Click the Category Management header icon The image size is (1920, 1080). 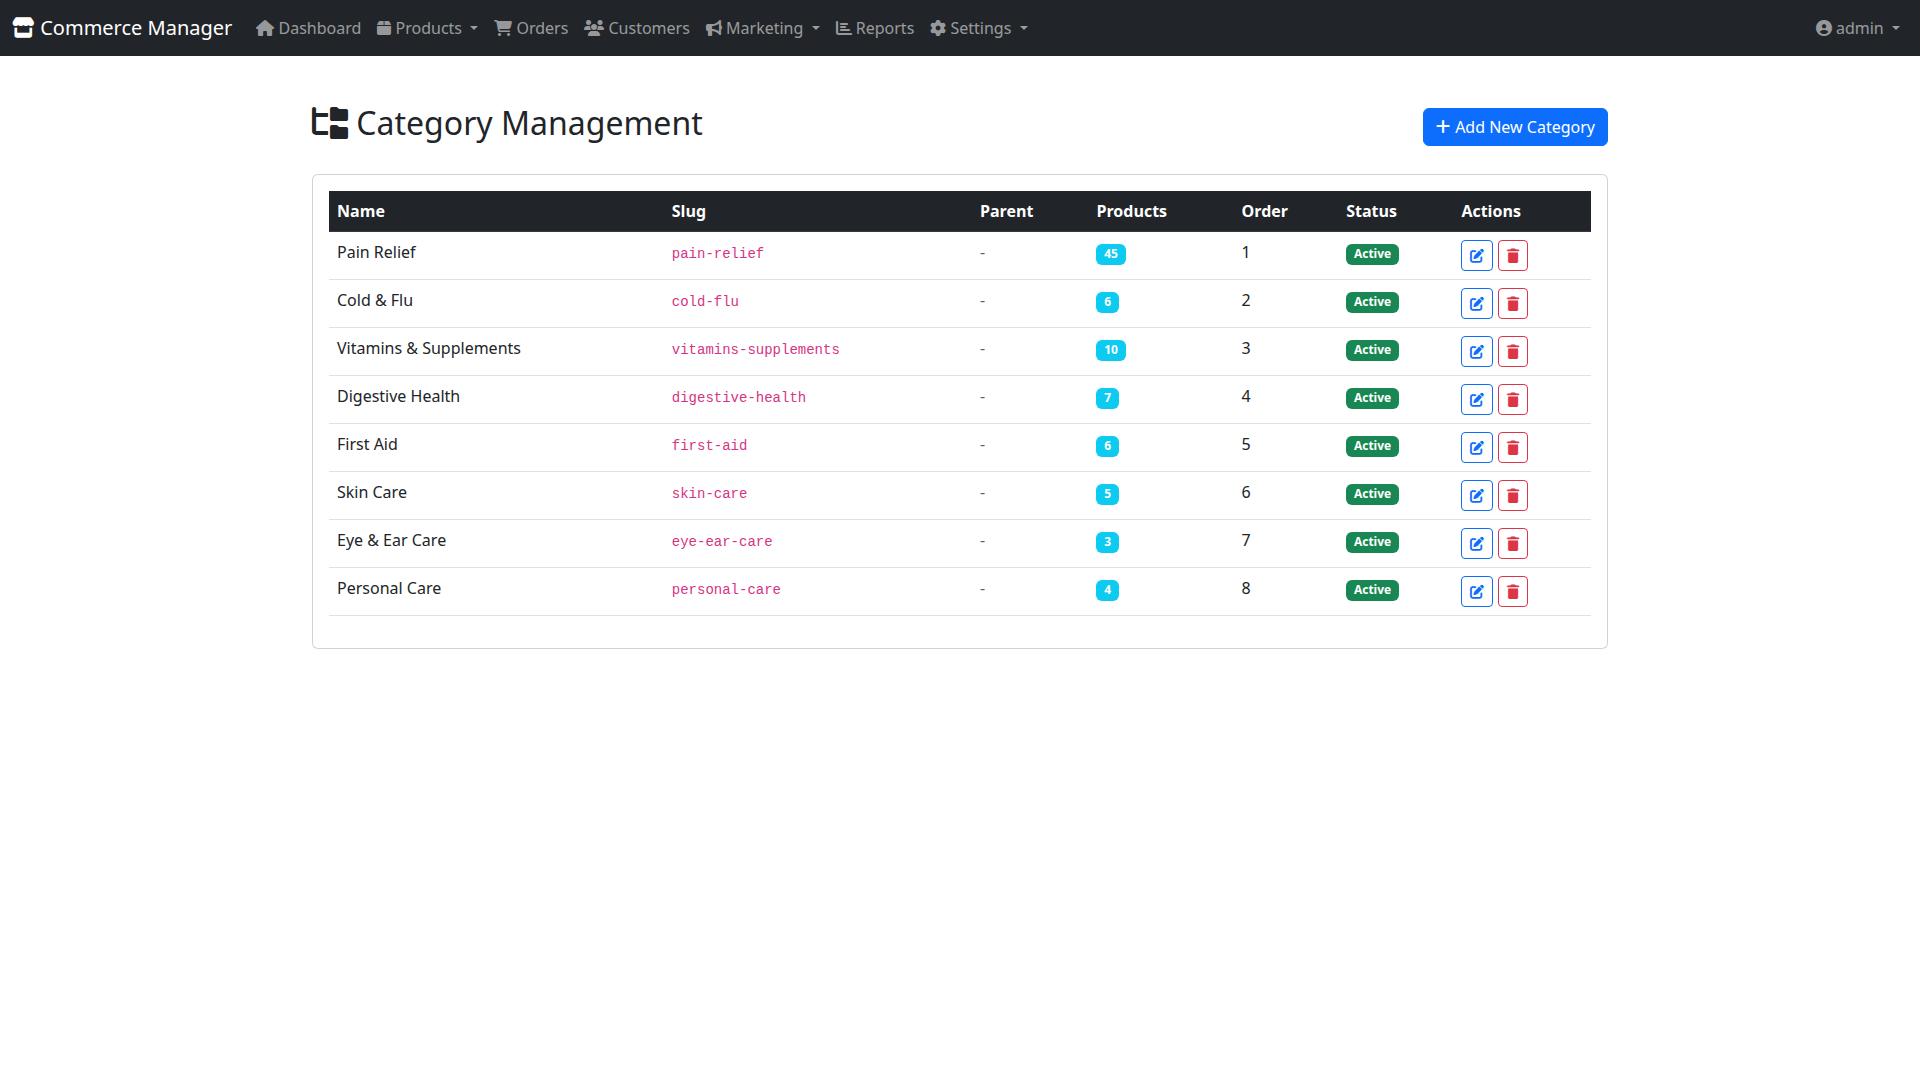pos(329,122)
